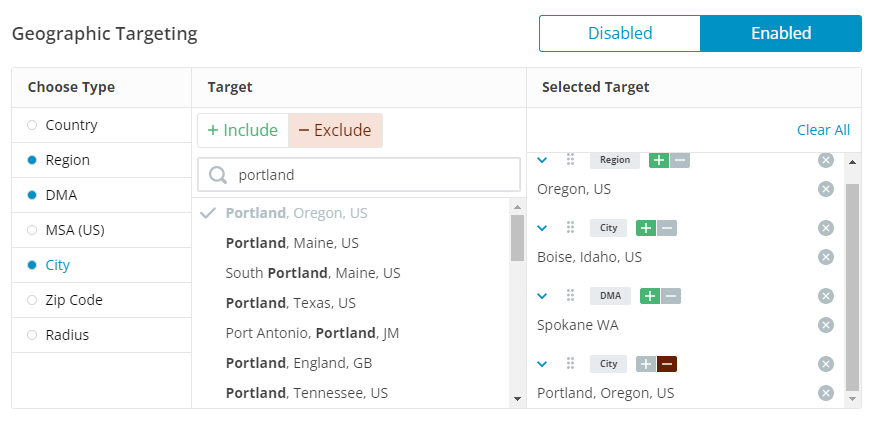Screen dimensions: 873x426
Task: Click the Selected Target scrollbar thumb
Action: [x=852, y=287]
